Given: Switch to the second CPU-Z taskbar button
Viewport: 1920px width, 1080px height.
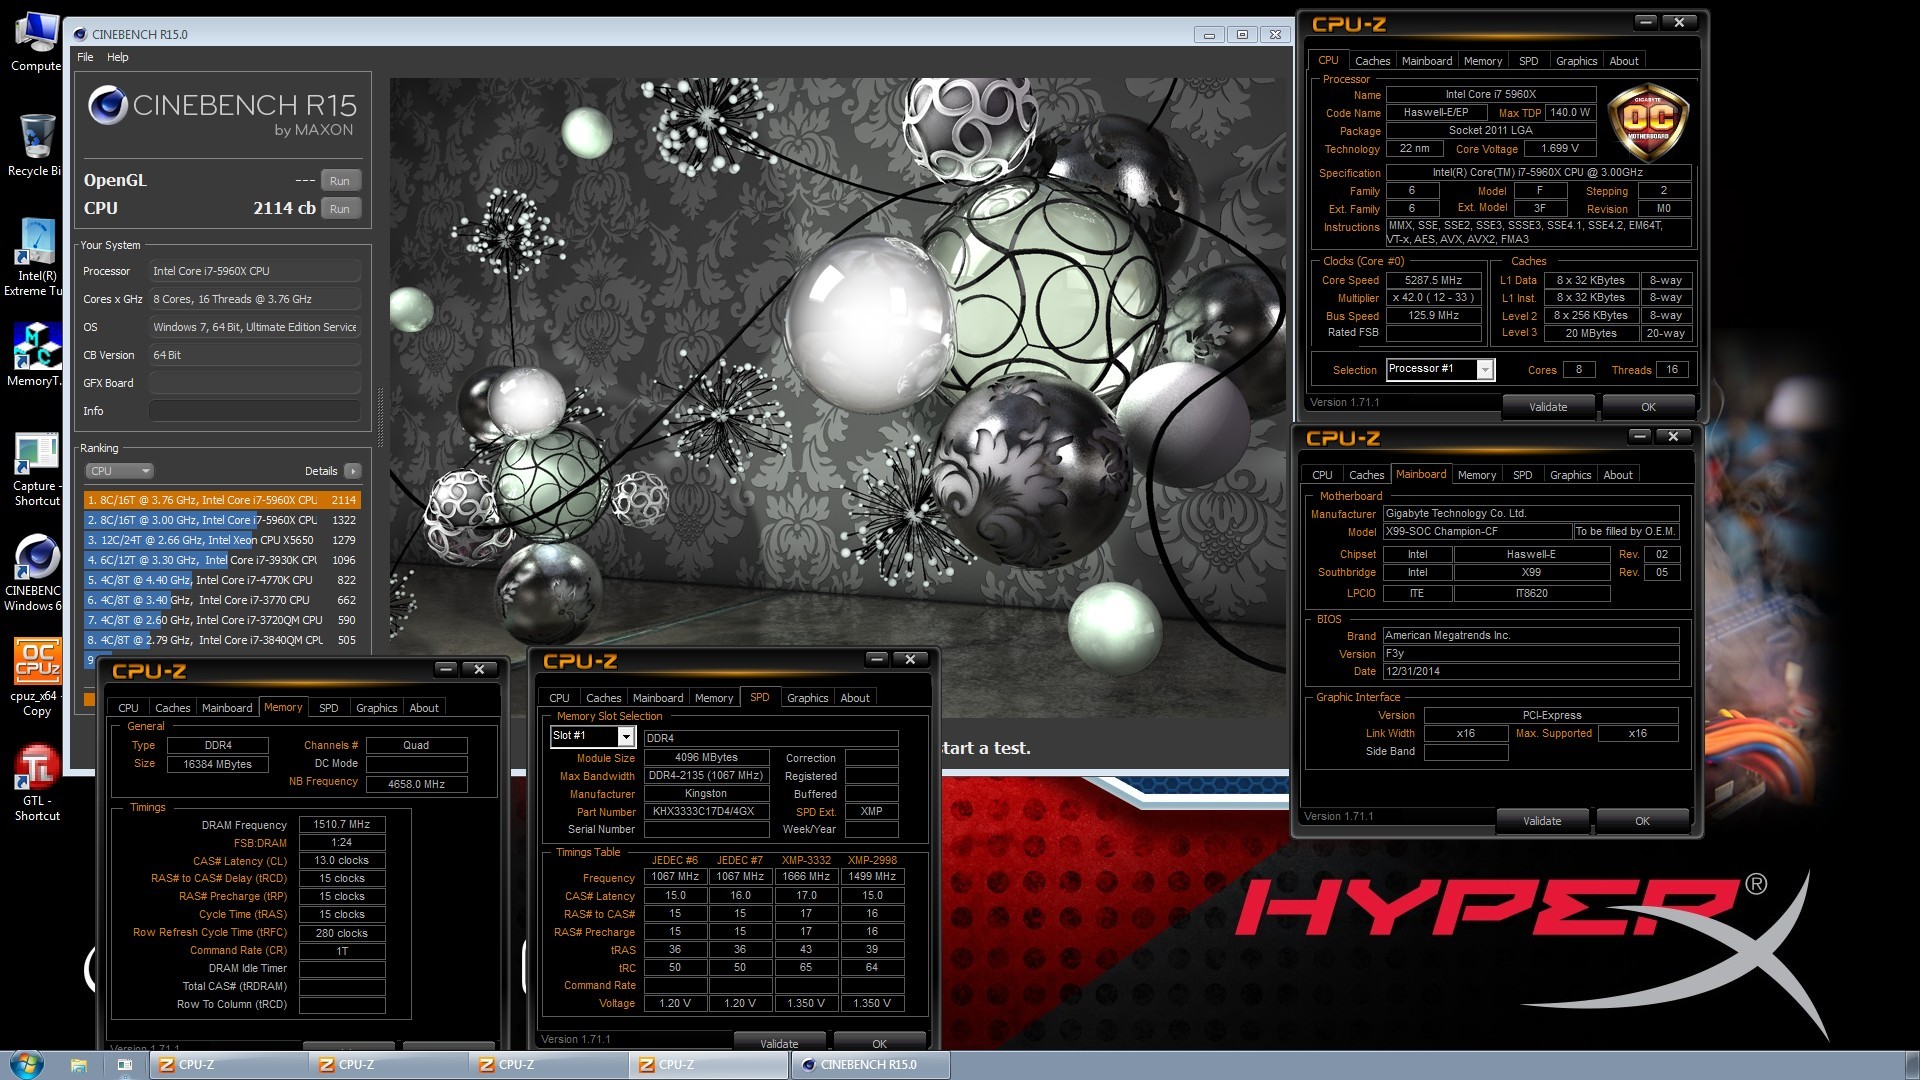Looking at the screenshot, I should click(390, 1065).
